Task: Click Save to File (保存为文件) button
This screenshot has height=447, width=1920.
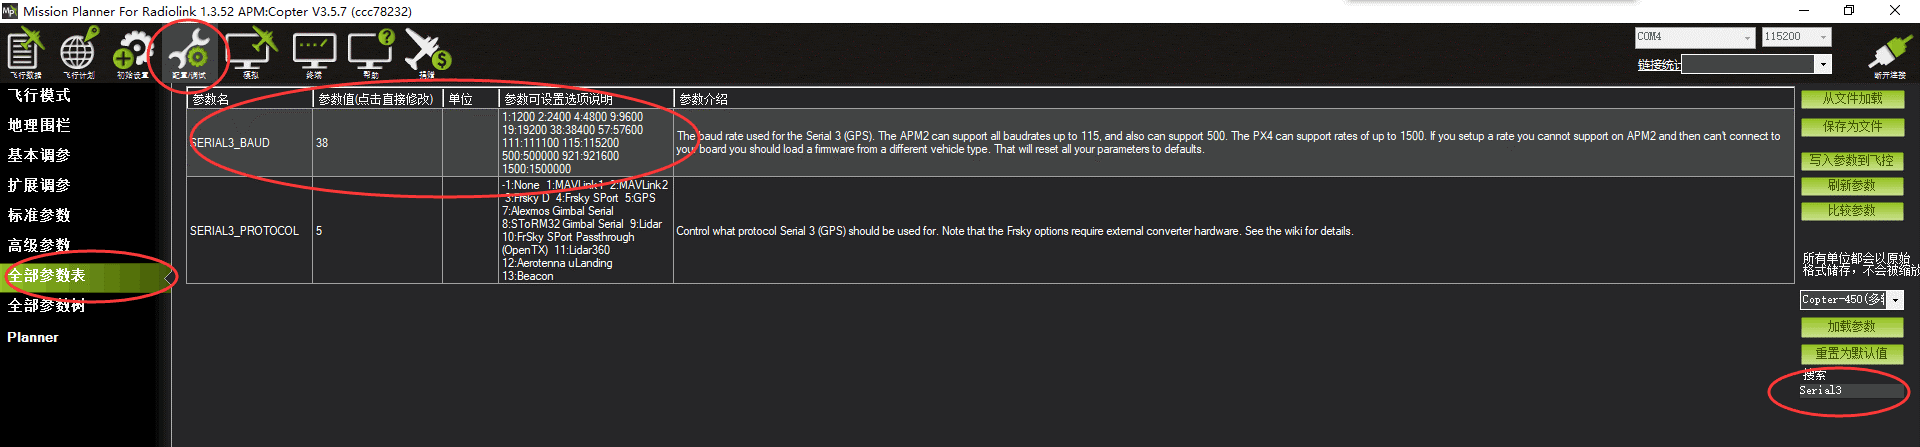Action: click(1851, 127)
